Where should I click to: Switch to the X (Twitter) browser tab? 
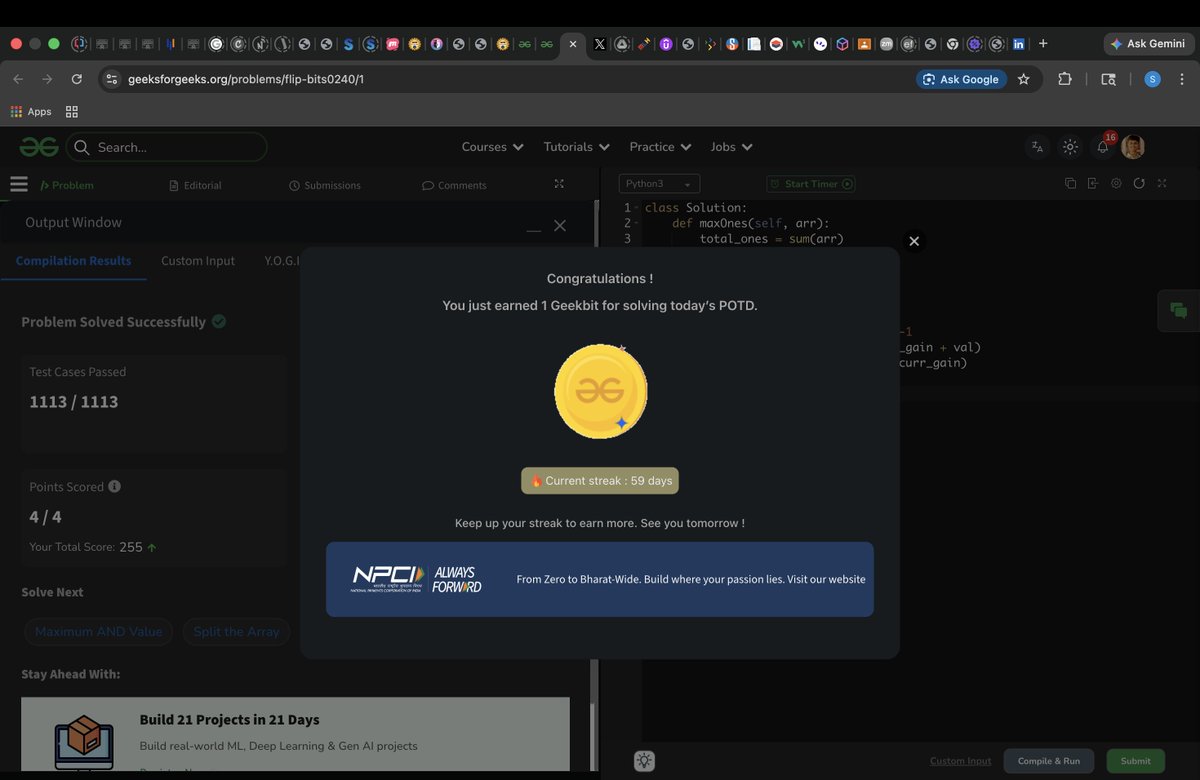tap(600, 44)
